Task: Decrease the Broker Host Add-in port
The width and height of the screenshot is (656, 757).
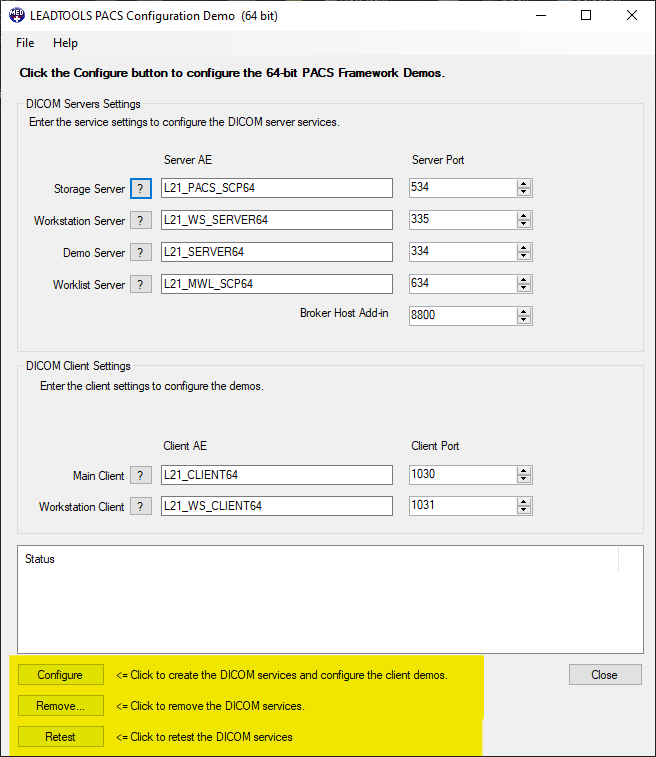Action: (x=524, y=320)
